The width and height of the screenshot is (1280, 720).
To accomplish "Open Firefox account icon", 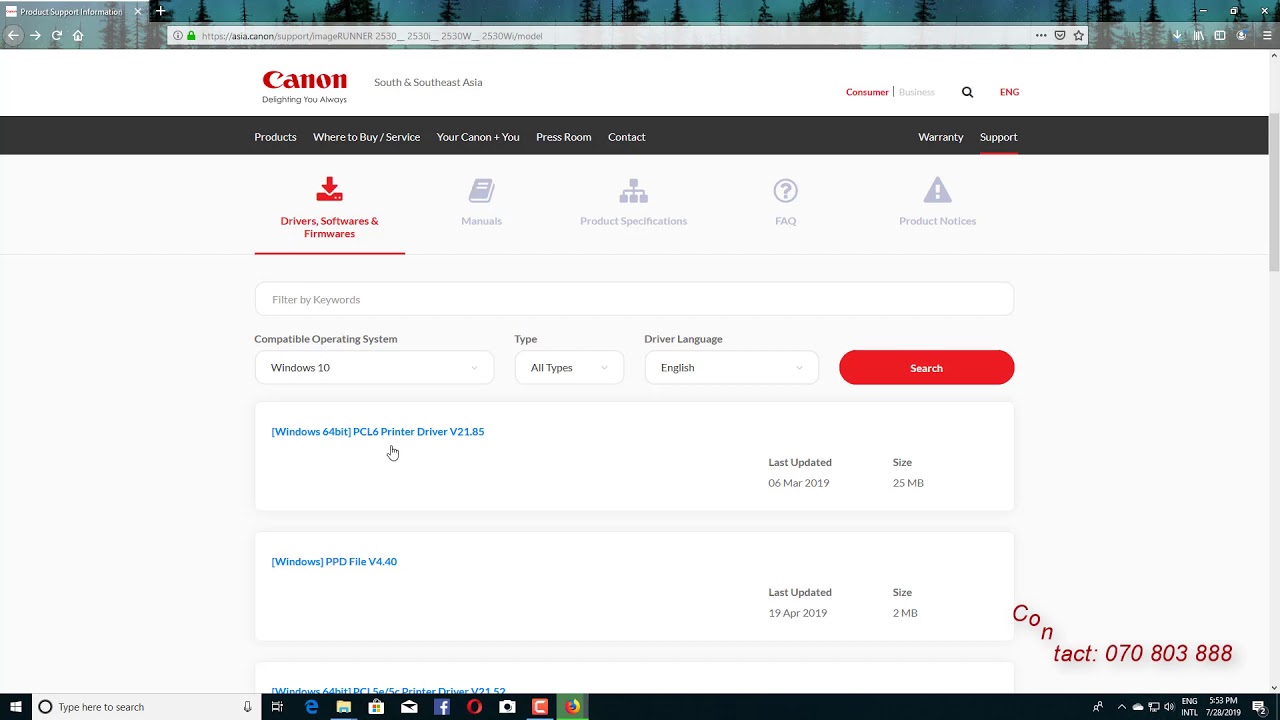I will click(1242, 35).
